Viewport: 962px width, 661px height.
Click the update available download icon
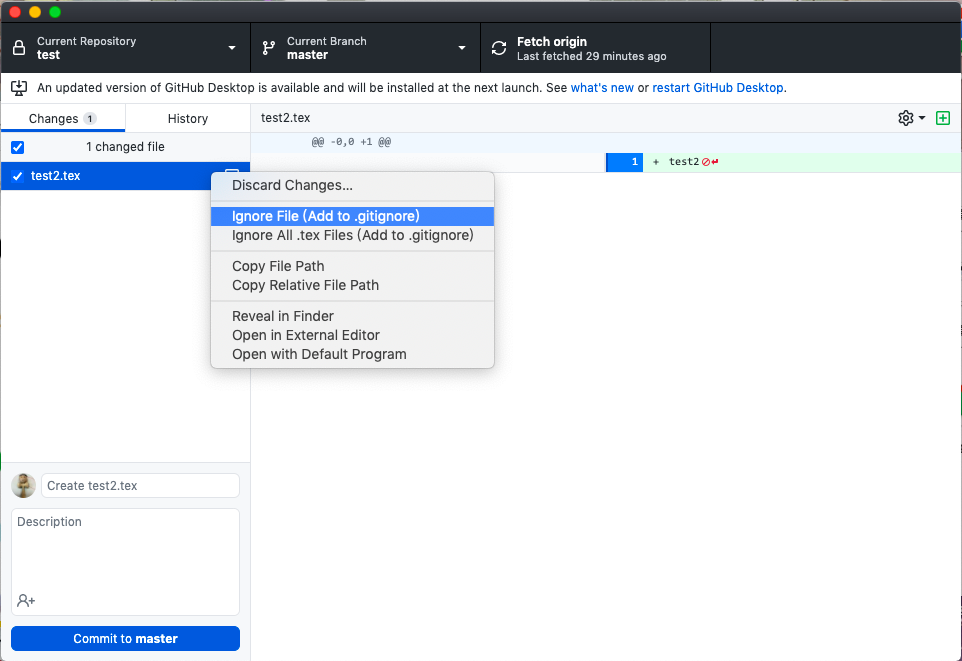pyautogui.click(x=19, y=88)
